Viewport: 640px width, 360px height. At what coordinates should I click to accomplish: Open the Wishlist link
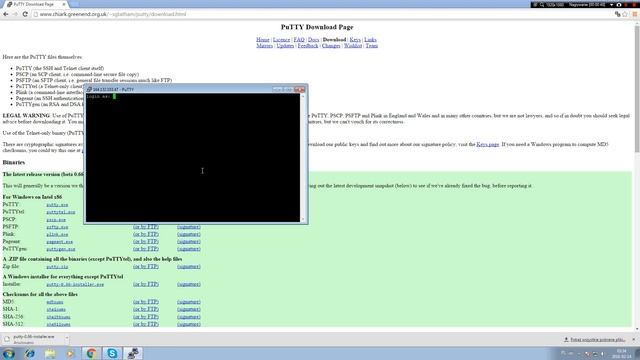[353, 46]
